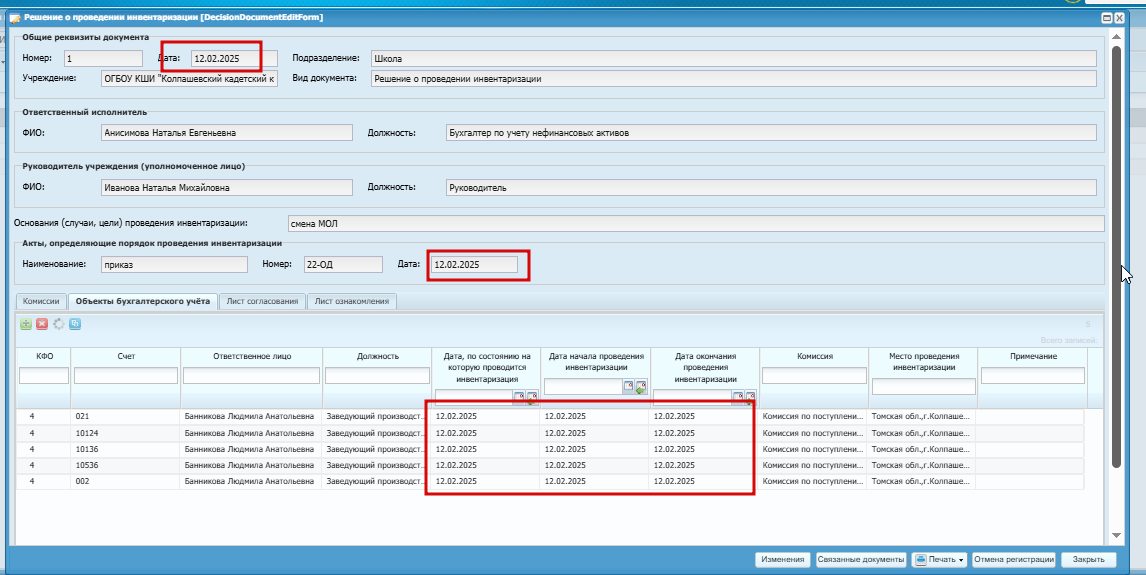Screen dimensions: 1146x575
Task: Click the red delete row icon
Action: [42, 323]
